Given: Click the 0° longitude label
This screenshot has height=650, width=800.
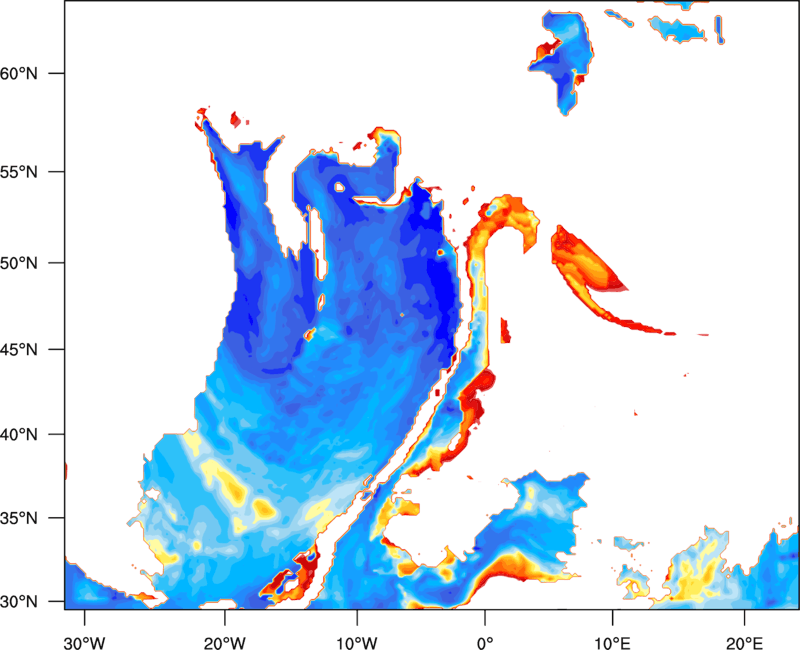Looking at the screenshot, I should click(485, 643).
